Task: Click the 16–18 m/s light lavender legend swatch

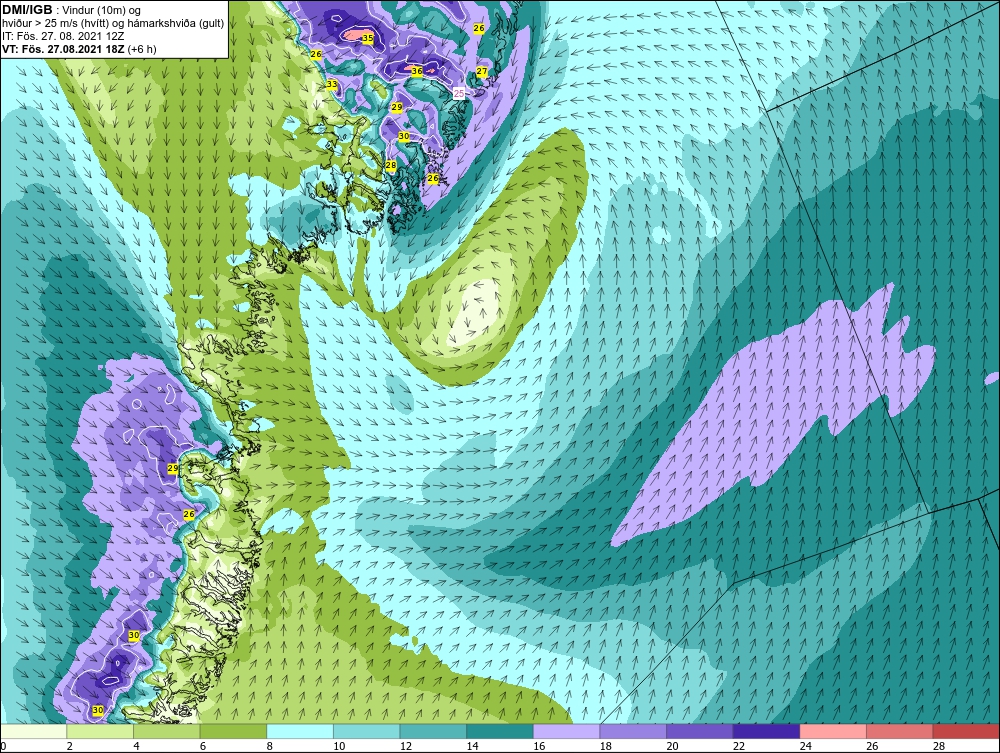Action: (566, 731)
